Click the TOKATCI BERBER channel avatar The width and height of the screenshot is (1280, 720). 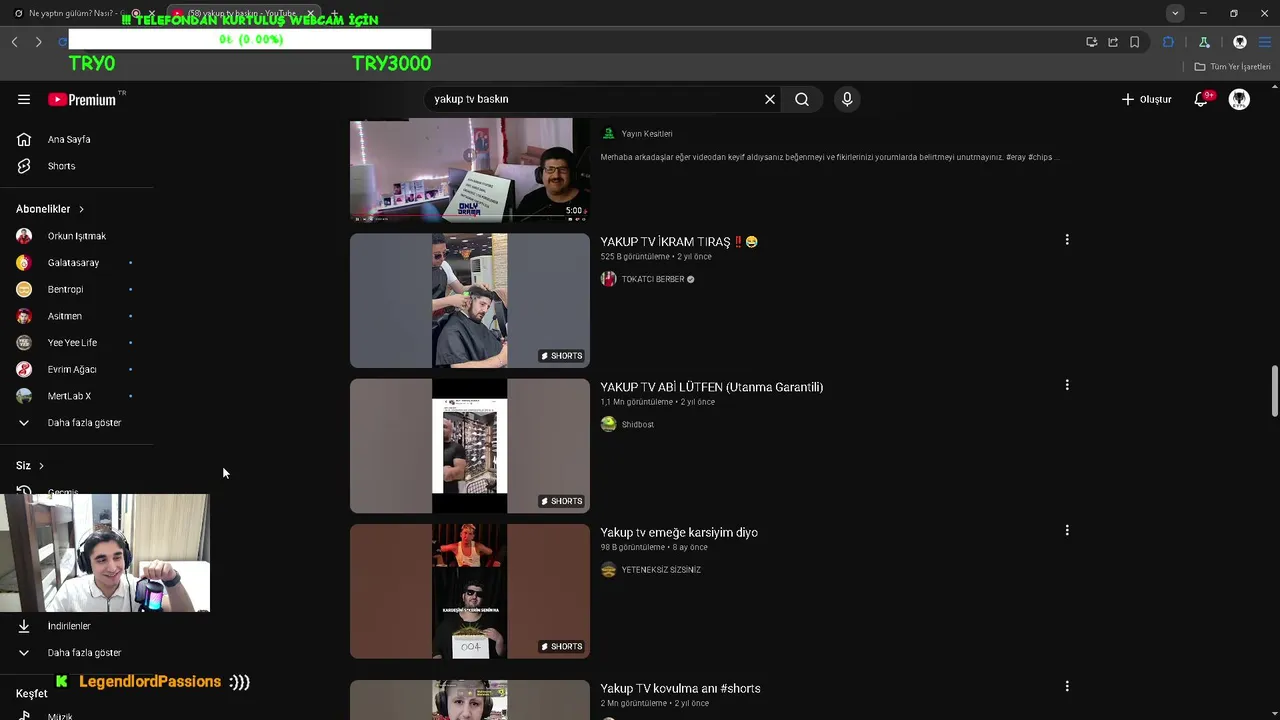click(608, 279)
